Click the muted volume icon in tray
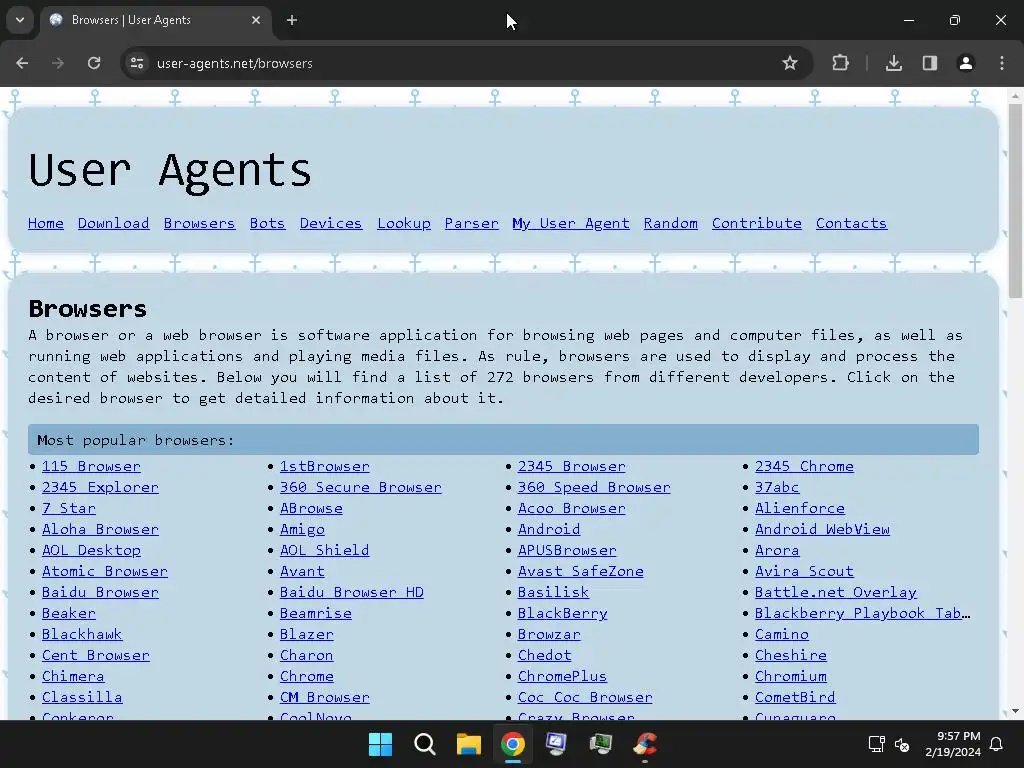The height and width of the screenshot is (768, 1024). point(902,744)
